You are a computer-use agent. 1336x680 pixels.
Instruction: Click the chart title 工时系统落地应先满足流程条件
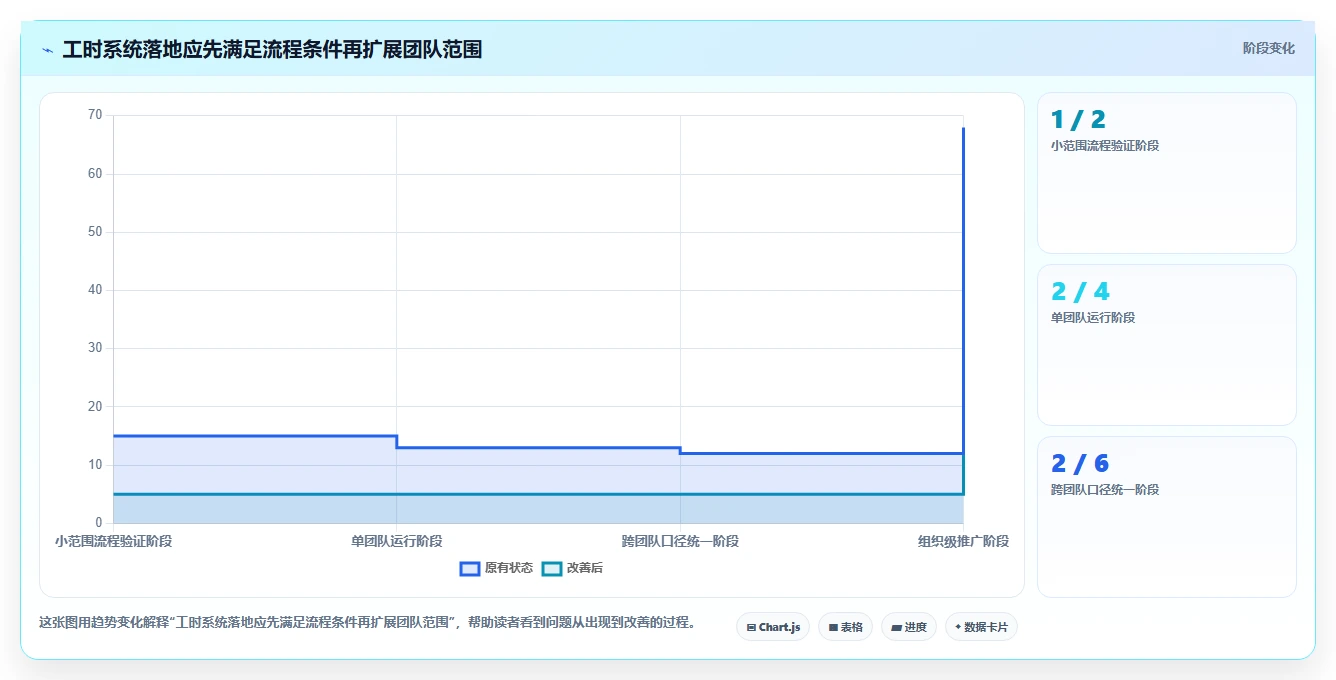coord(273,49)
